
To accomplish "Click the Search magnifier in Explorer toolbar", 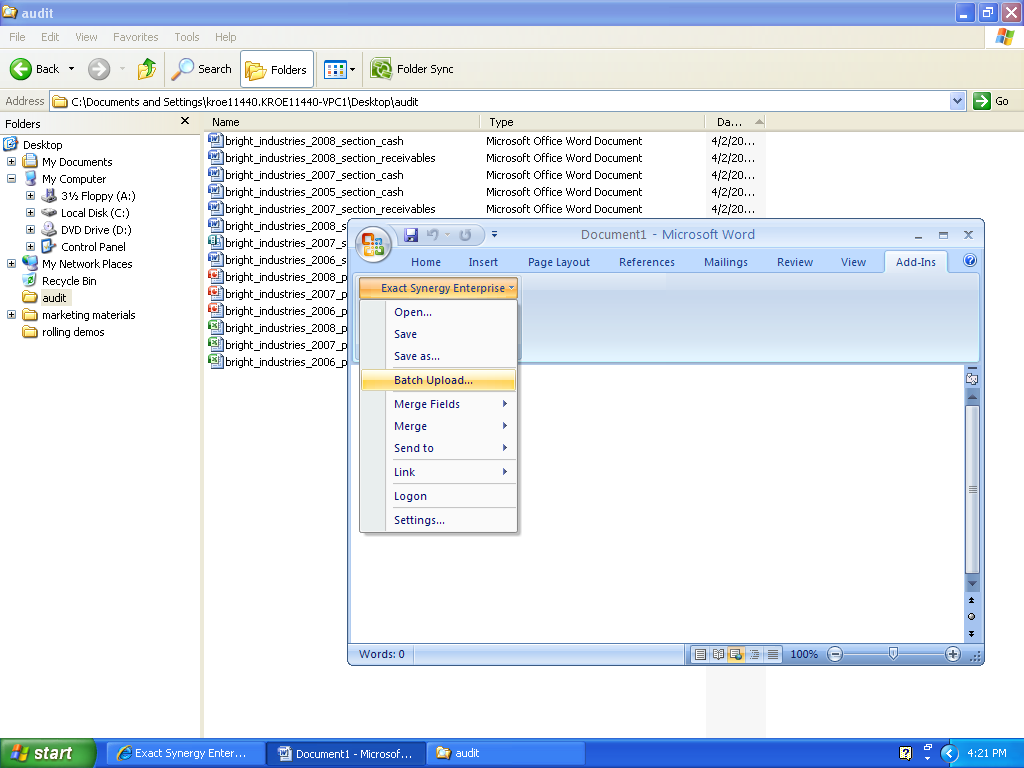I will [182, 69].
